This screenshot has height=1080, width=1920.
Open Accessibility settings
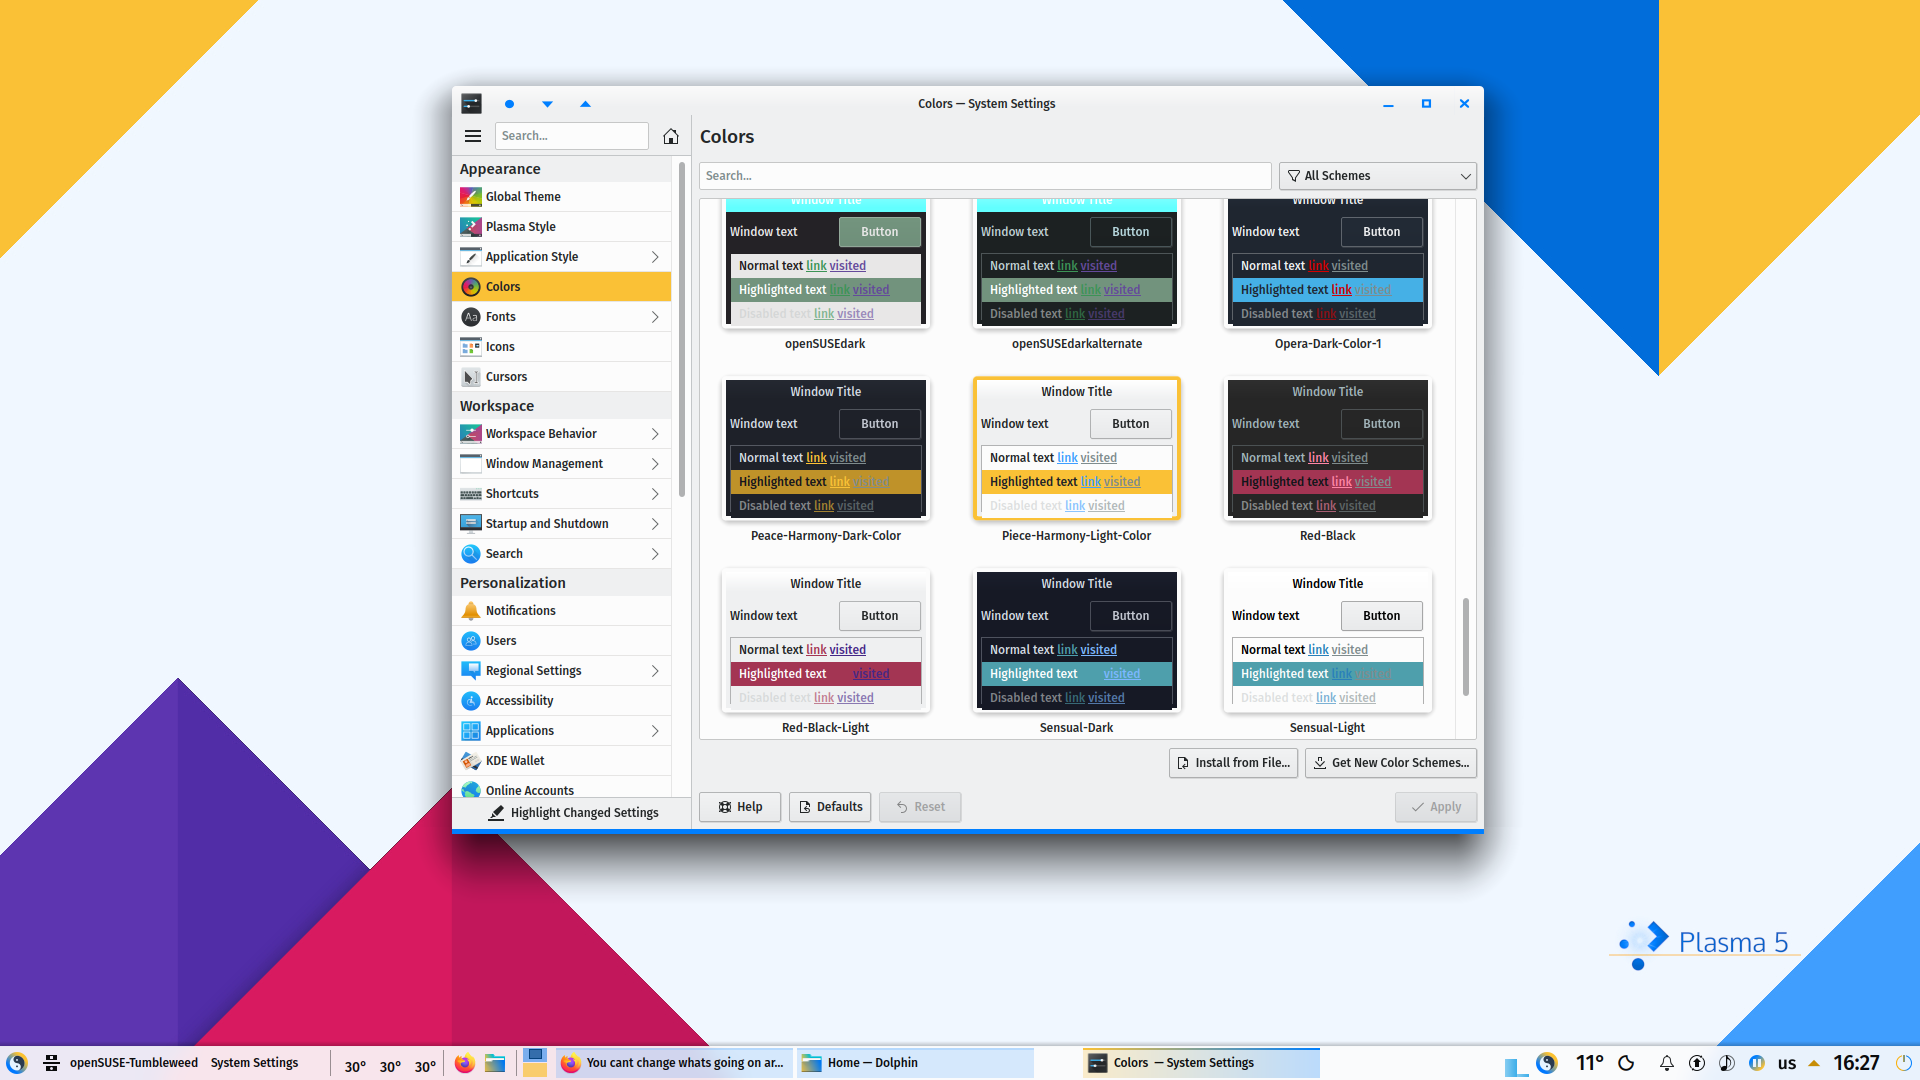[561, 701]
